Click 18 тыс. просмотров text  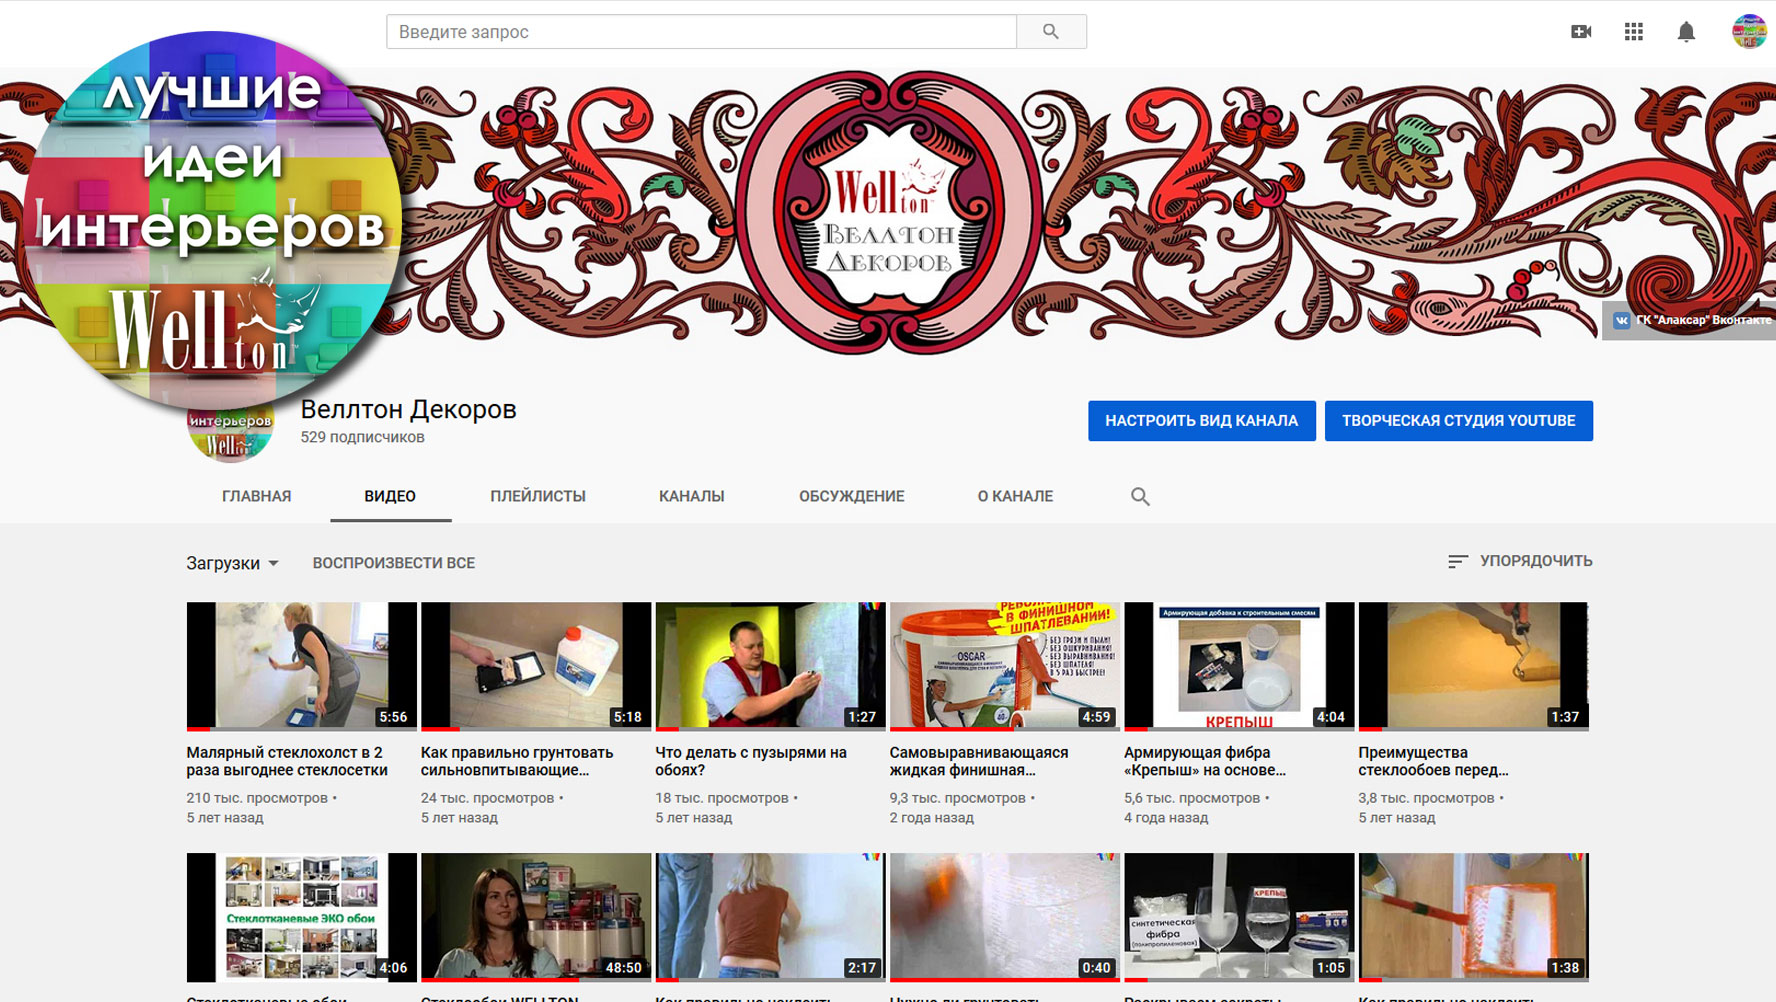pos(722,798)
